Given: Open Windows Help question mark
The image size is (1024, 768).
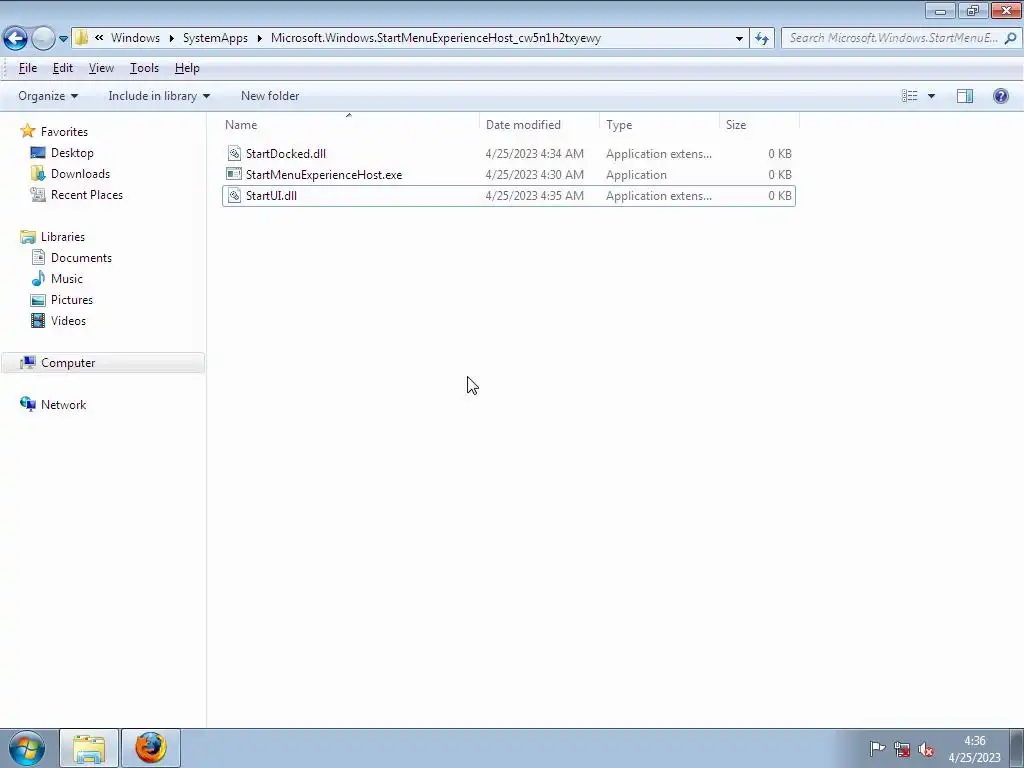Looking at the screenshot, I should coord(1000,96).
